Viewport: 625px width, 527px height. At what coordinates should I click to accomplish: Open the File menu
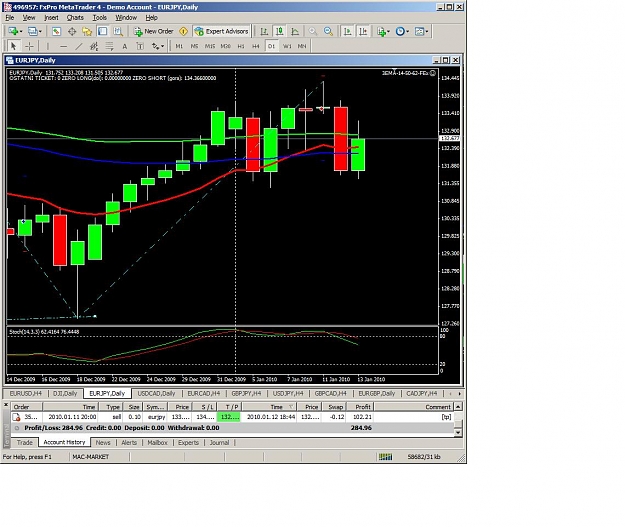point(10,18)
